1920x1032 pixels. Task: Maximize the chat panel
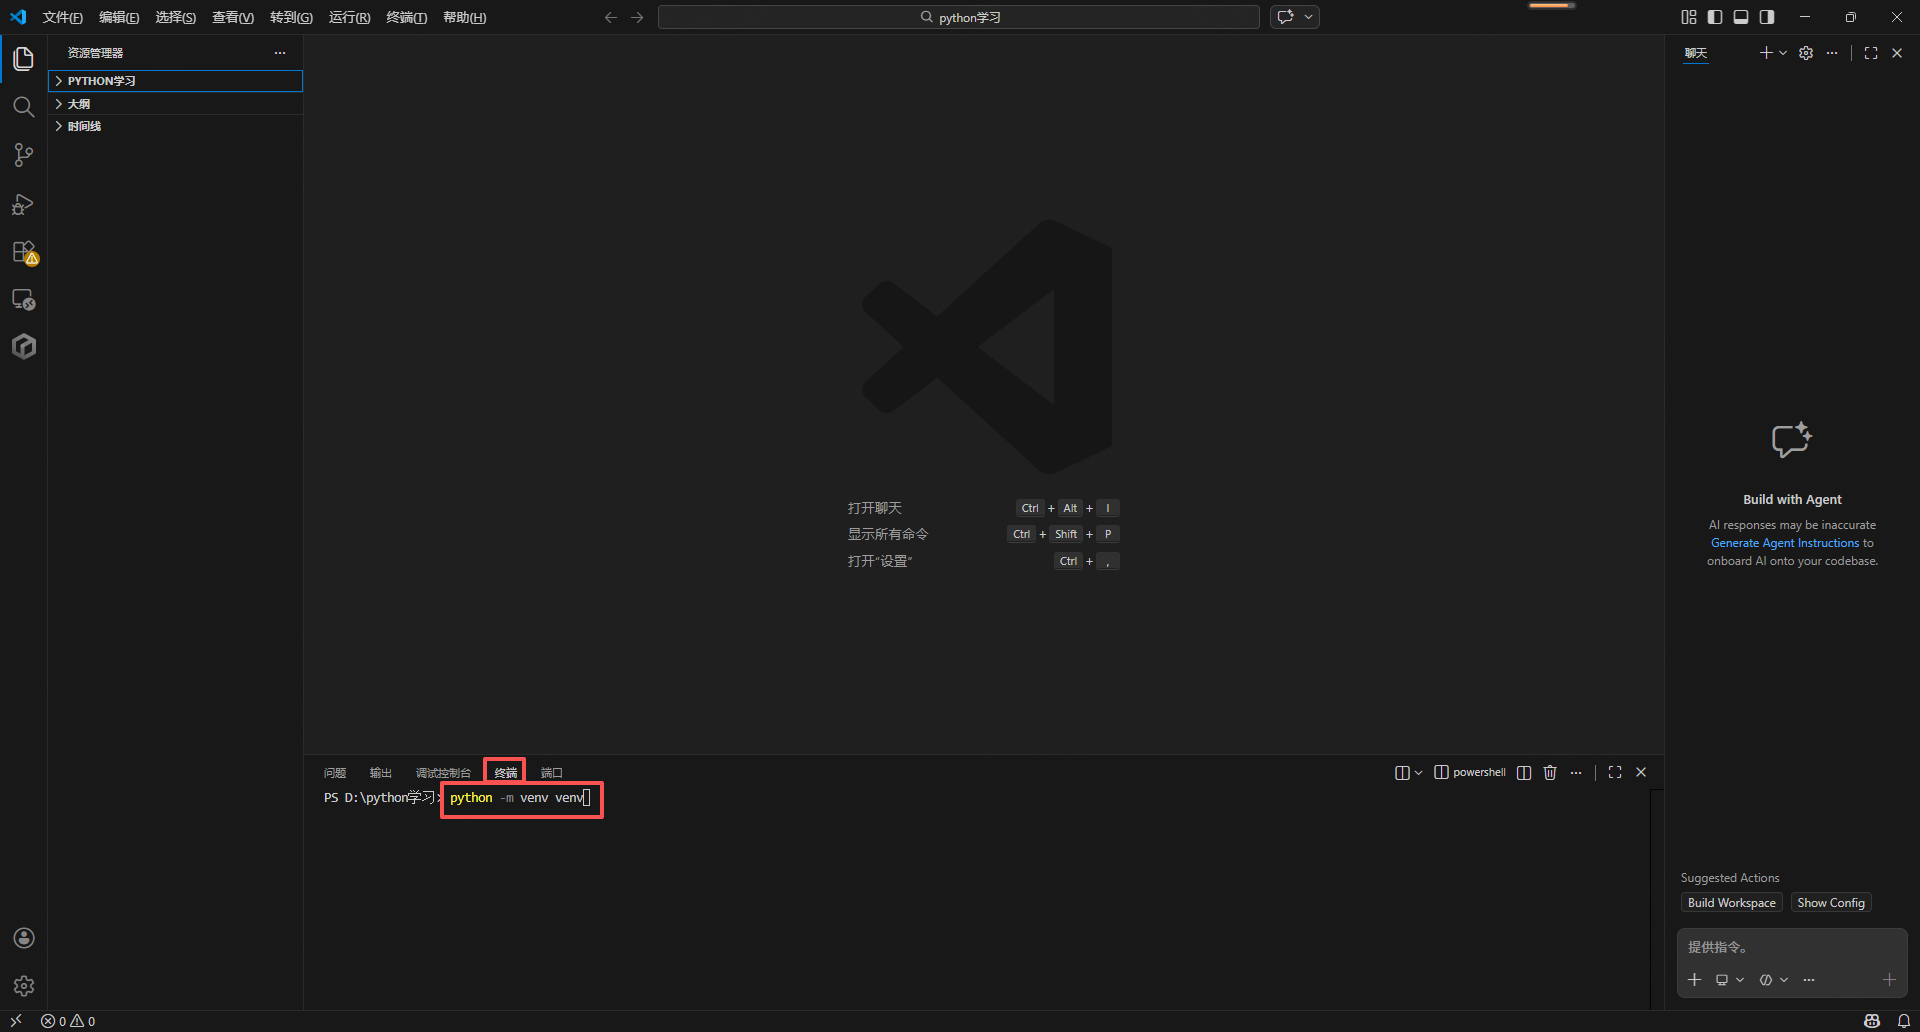click(x=1871, y=53)
